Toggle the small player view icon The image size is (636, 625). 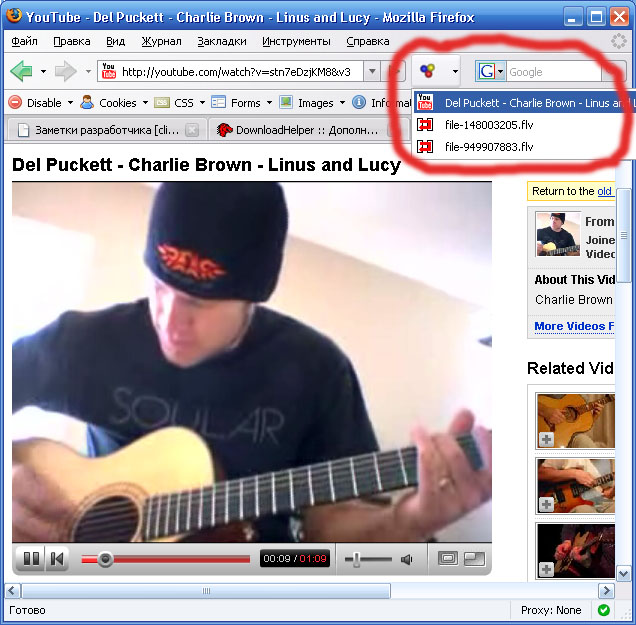[448, 558]
